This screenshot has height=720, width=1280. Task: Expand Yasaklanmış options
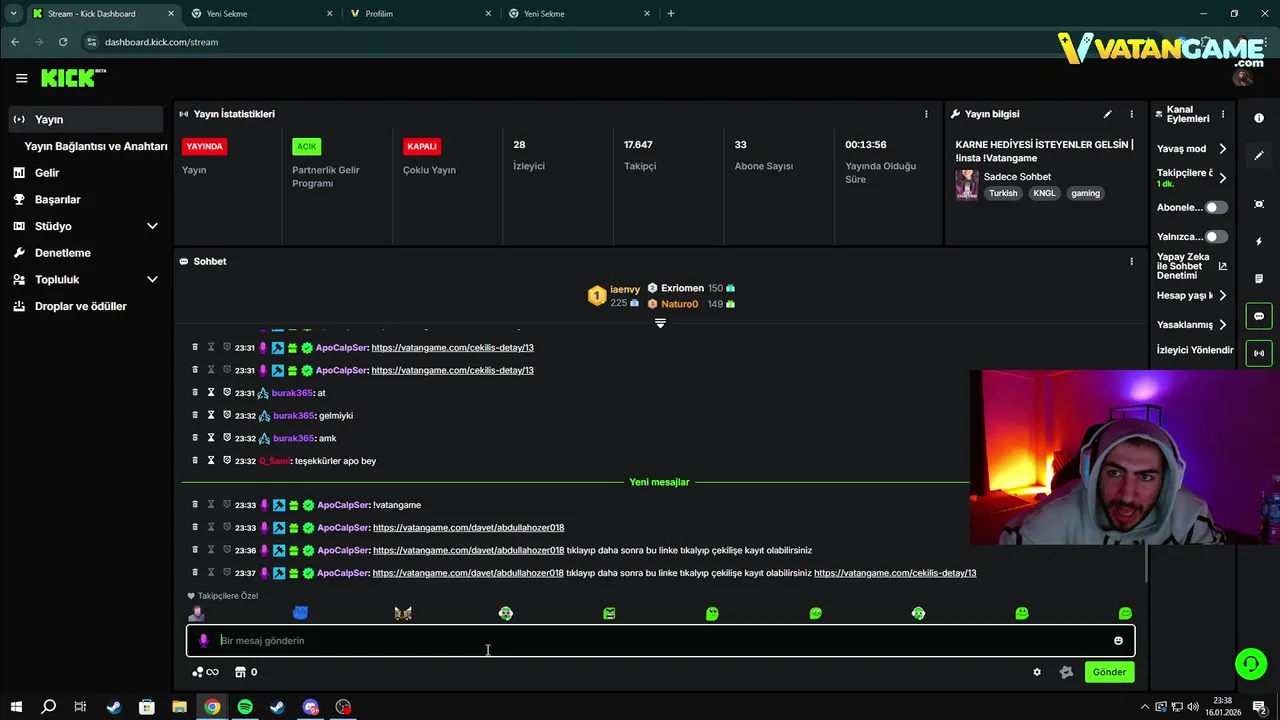(1222, 324)
